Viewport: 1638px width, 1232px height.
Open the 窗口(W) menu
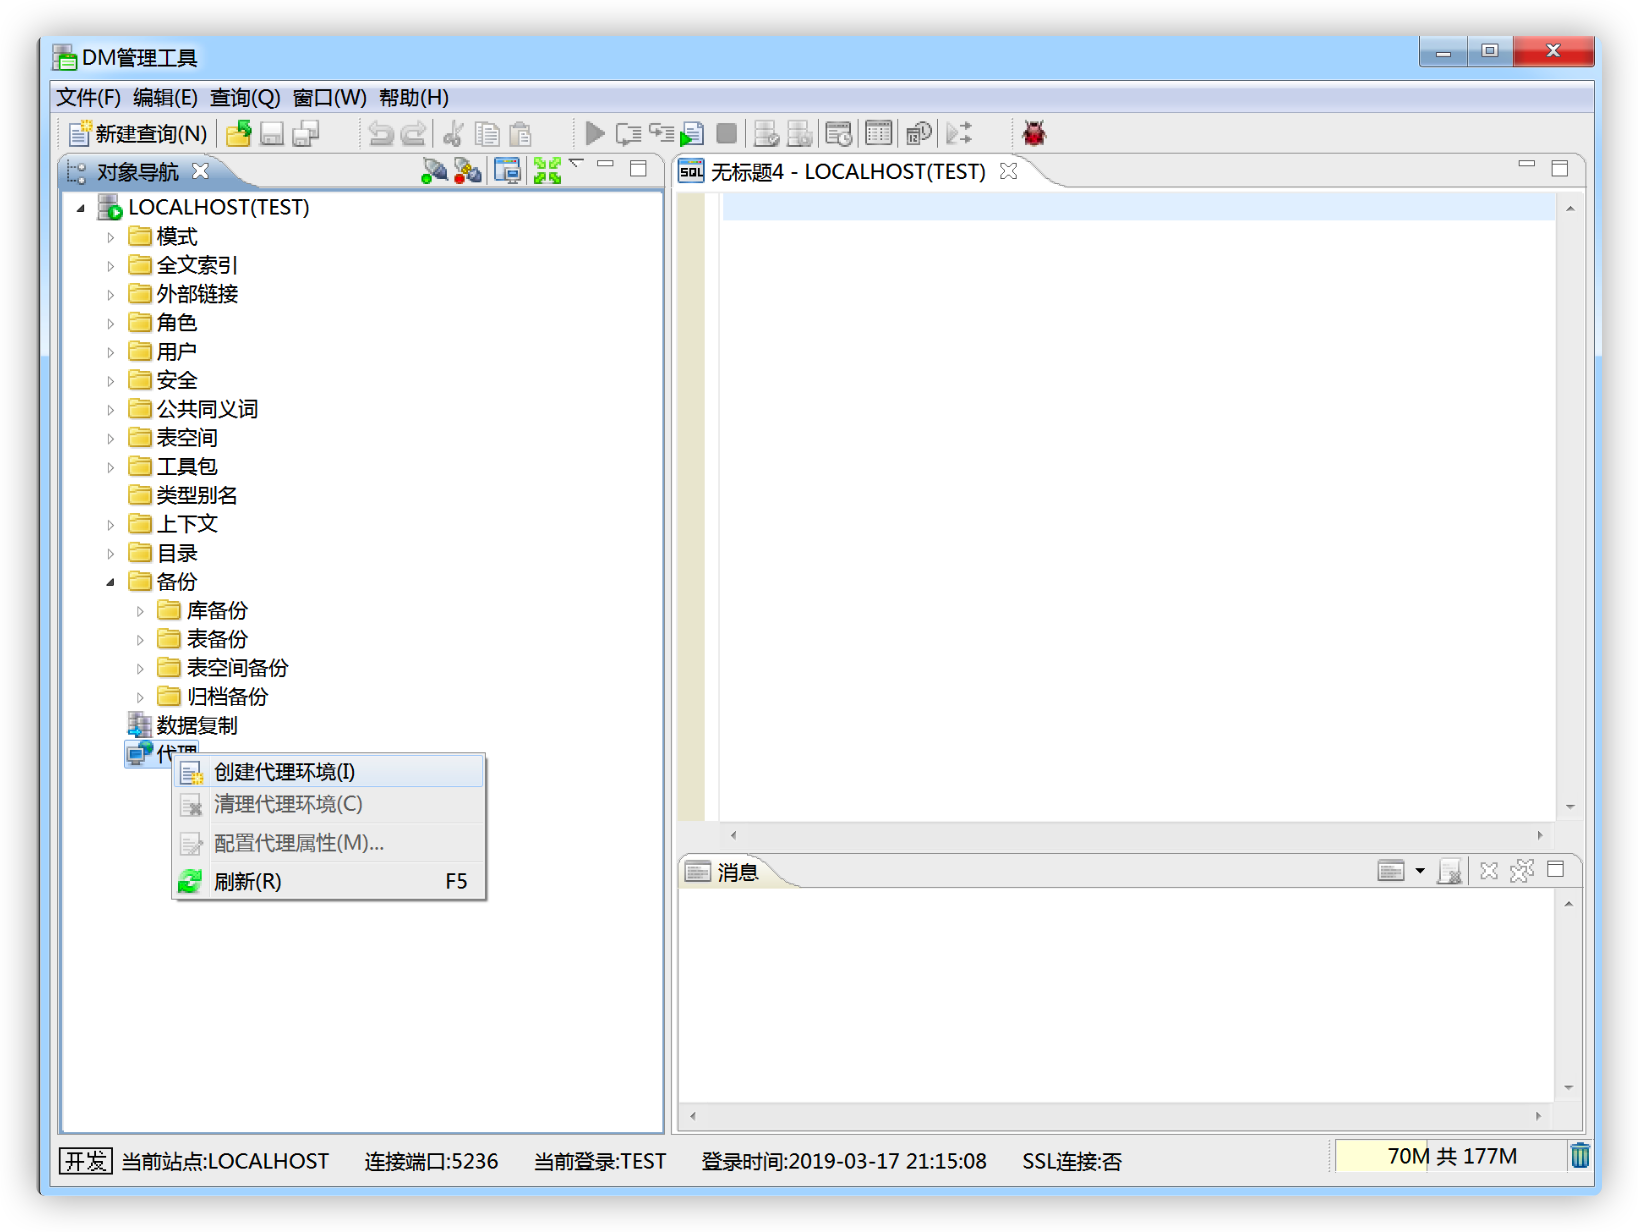pos(329,97)
